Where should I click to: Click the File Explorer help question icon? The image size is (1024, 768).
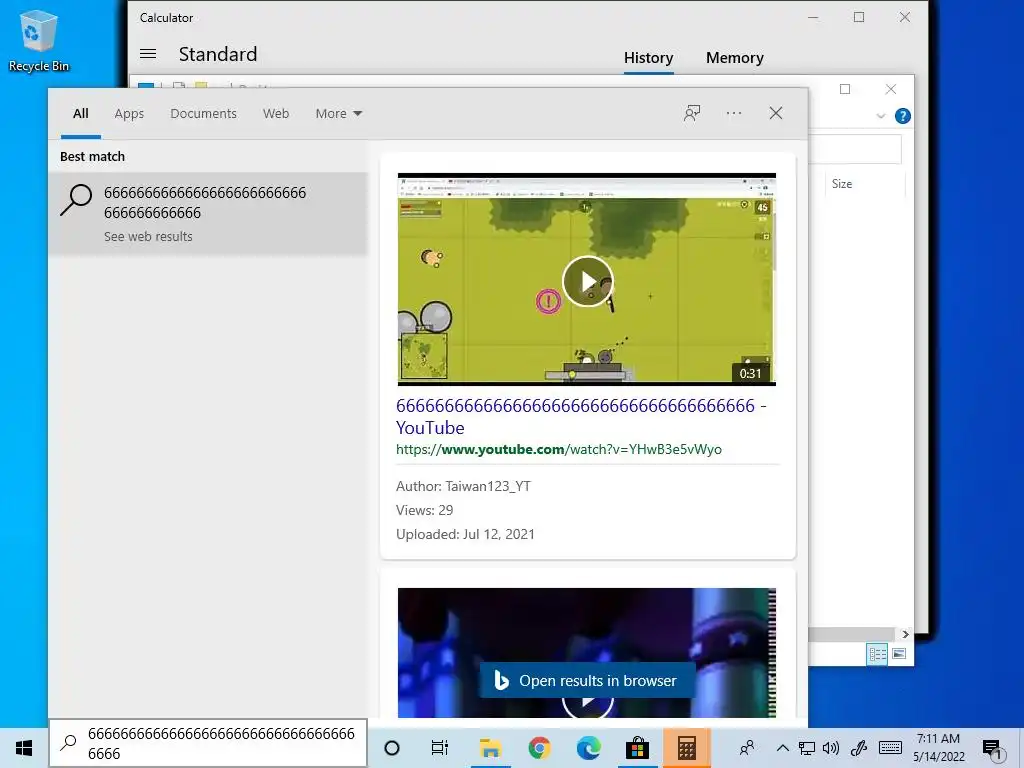coord(903,116)
